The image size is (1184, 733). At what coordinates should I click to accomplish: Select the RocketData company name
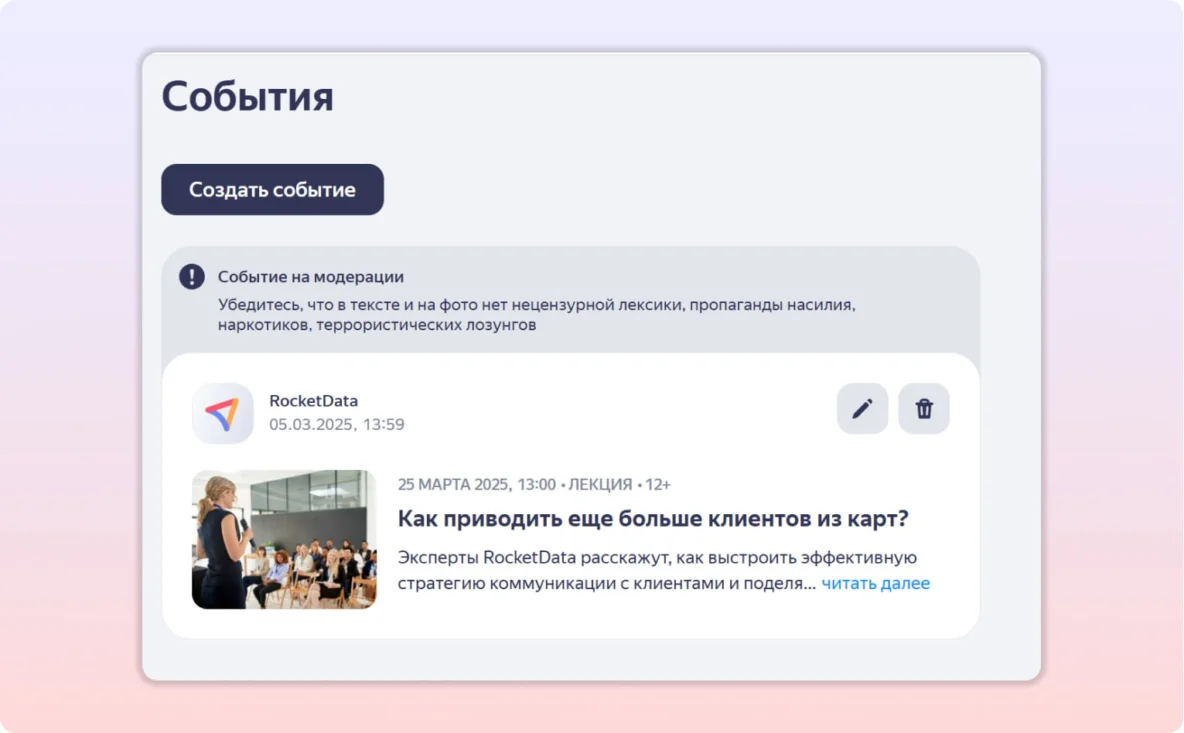[x=313, y=401]
